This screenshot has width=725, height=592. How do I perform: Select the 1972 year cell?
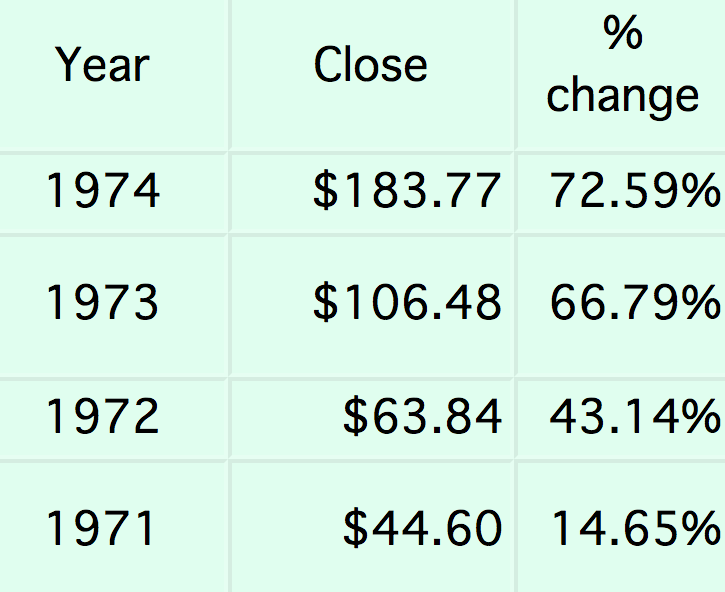point(103,416)
